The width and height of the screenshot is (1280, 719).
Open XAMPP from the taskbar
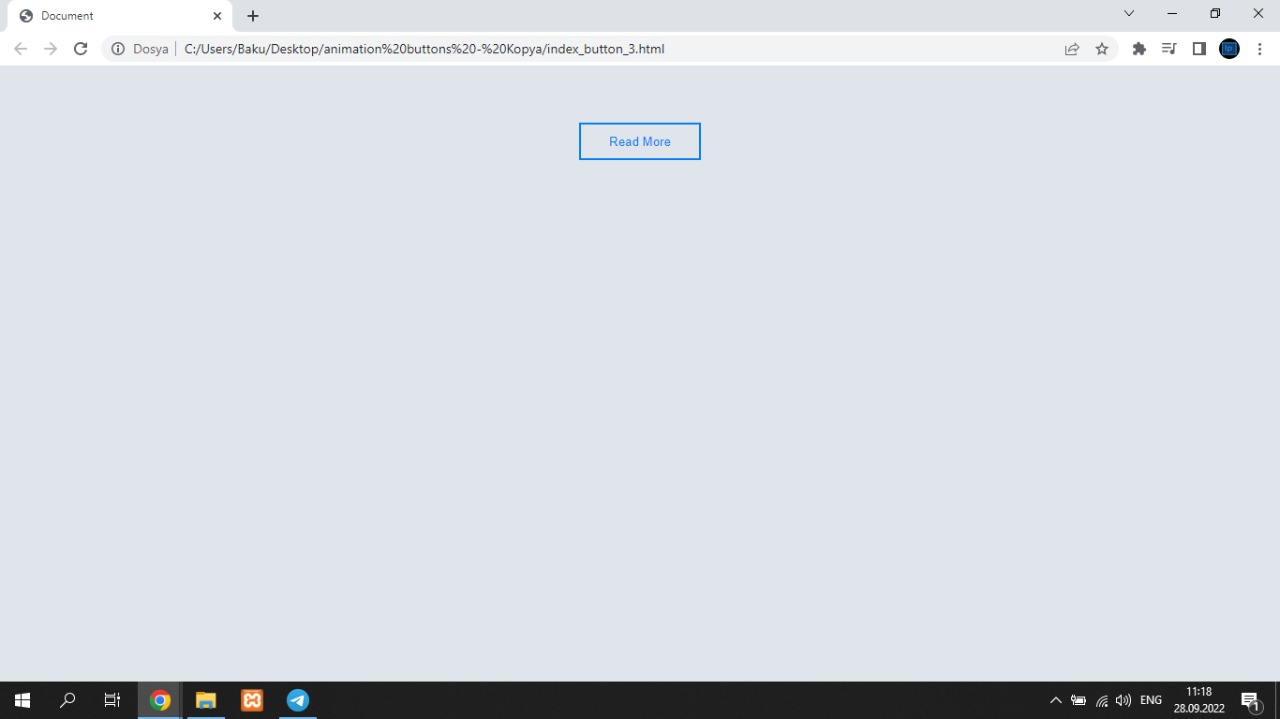[251, 700]
